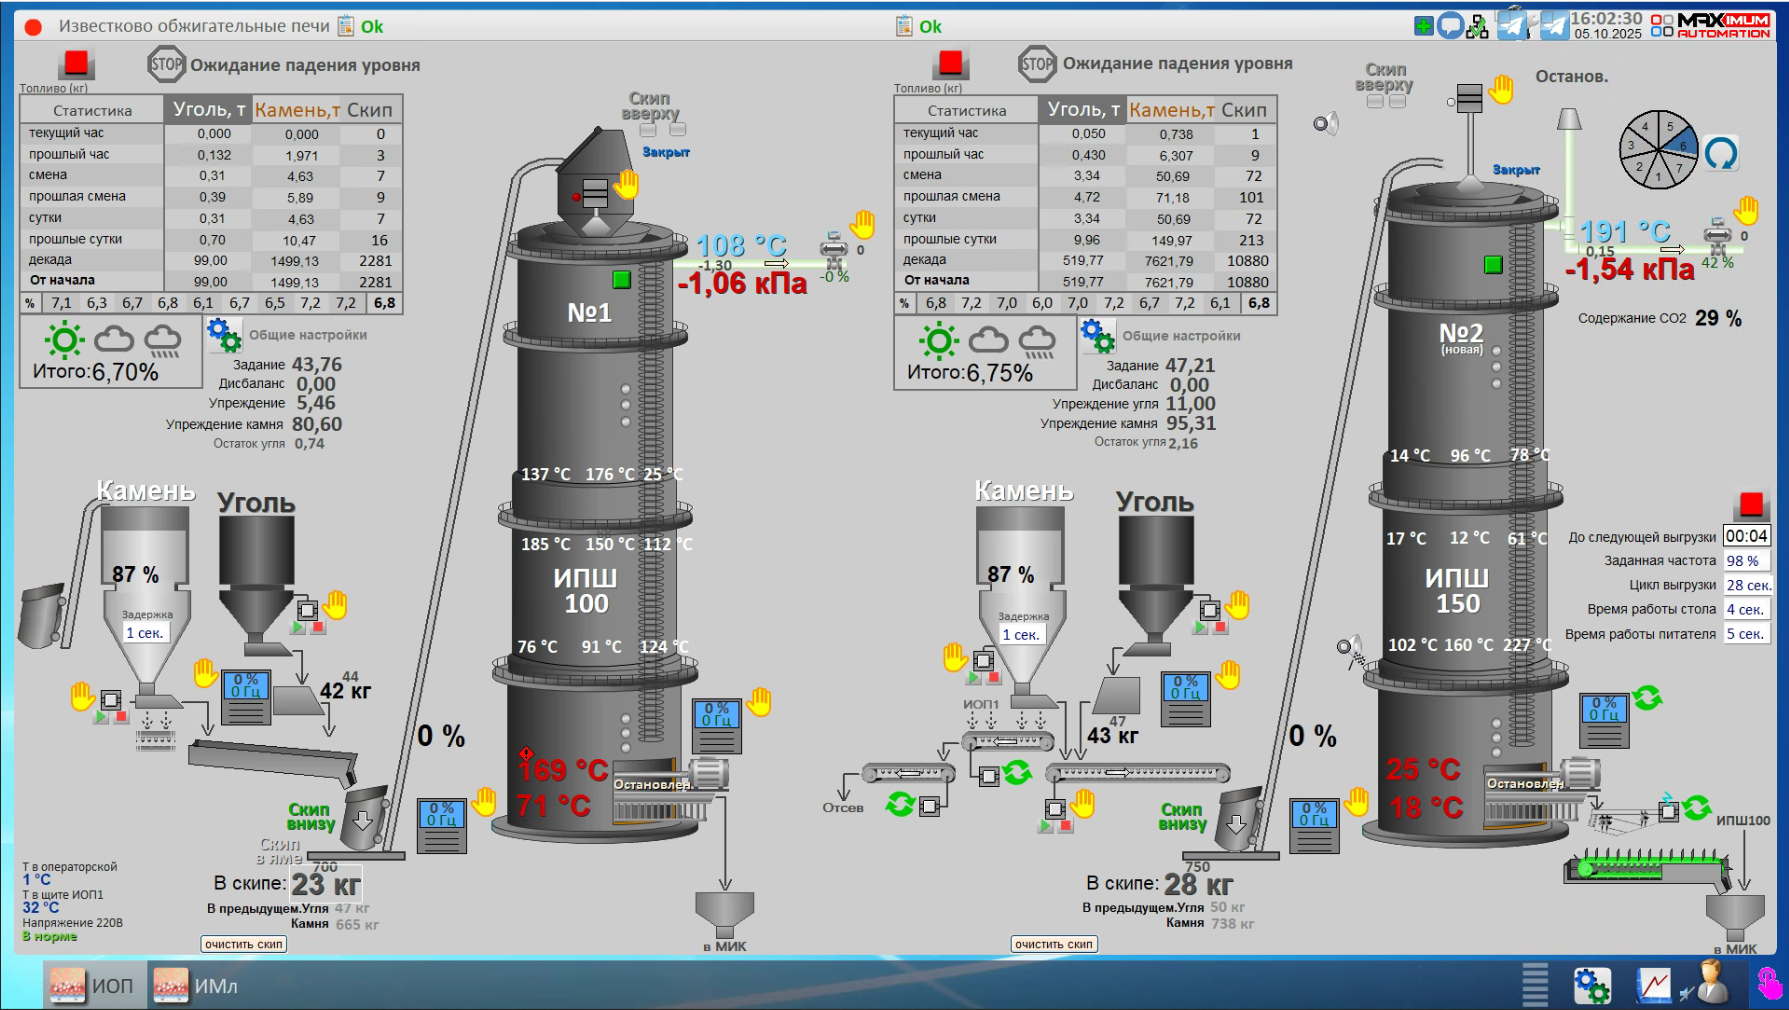Open the user account icon in bottom bar
The height and width of the screenshot is (1010, 1789).
pos(1709,984)
